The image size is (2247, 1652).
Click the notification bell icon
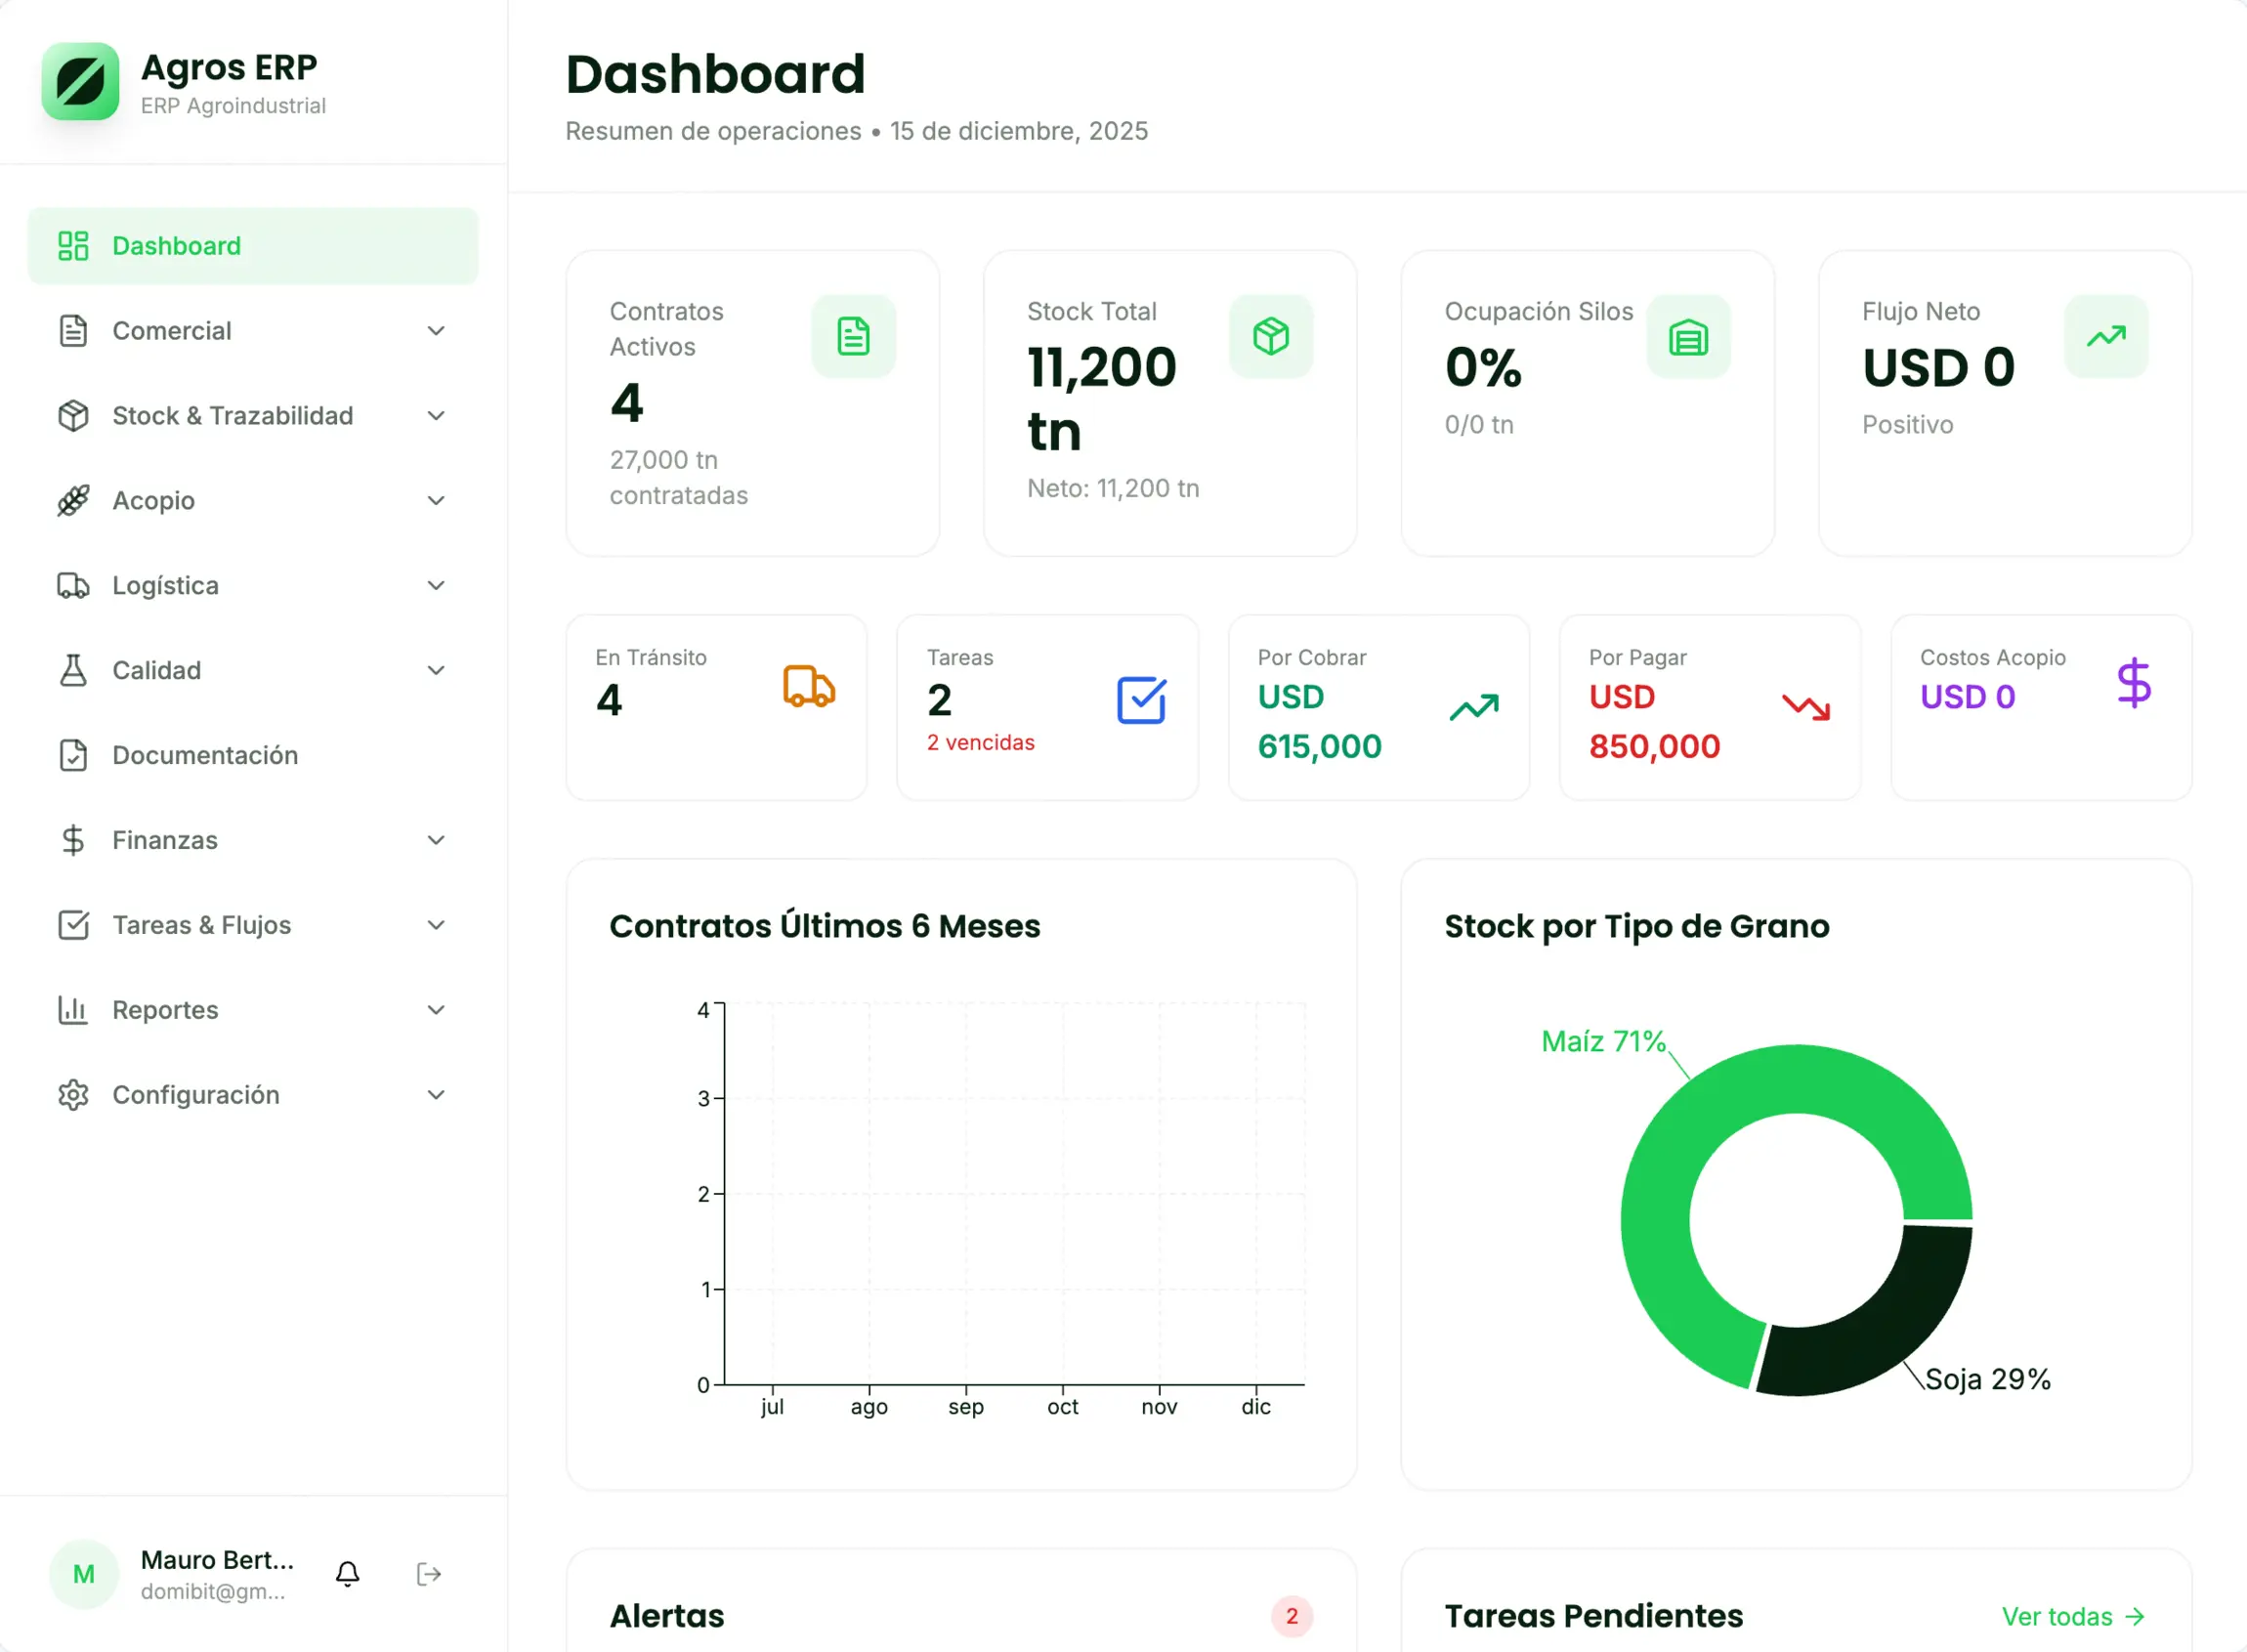pyautogui.click(x=347, y=1574)
